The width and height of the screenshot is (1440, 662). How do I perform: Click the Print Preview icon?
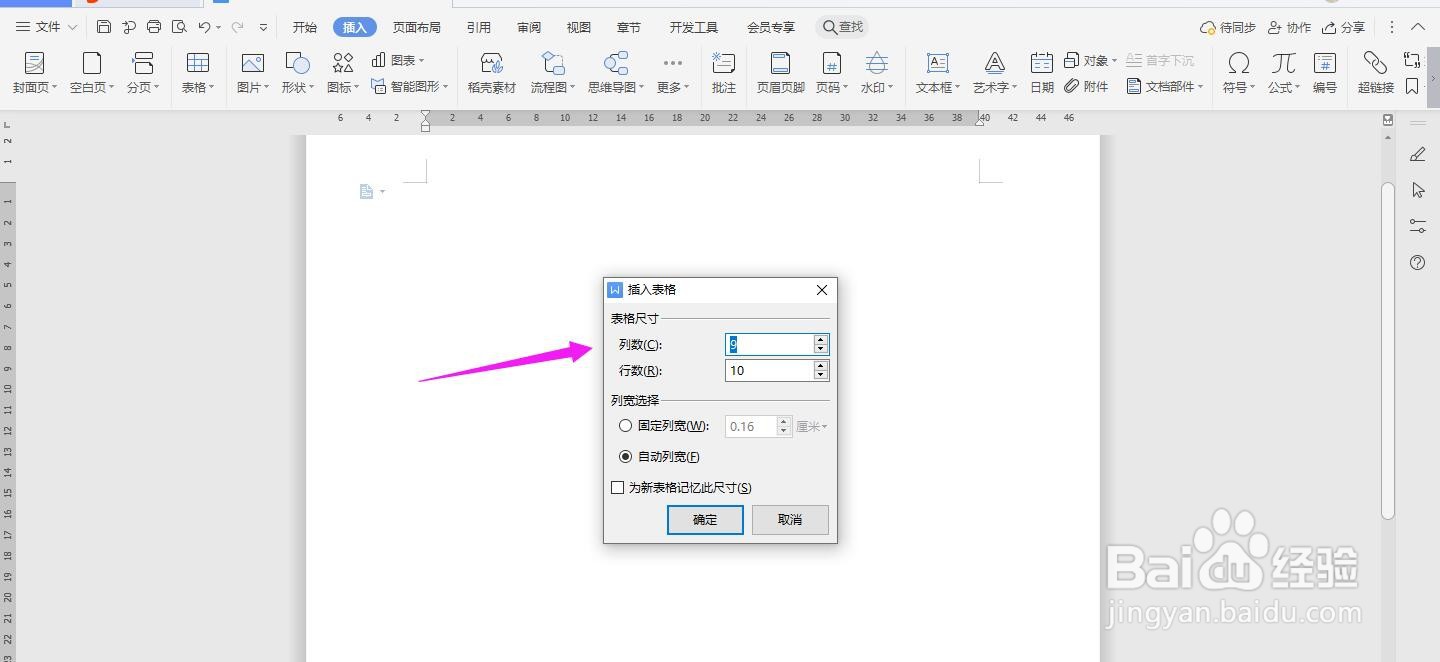(179, 27)
